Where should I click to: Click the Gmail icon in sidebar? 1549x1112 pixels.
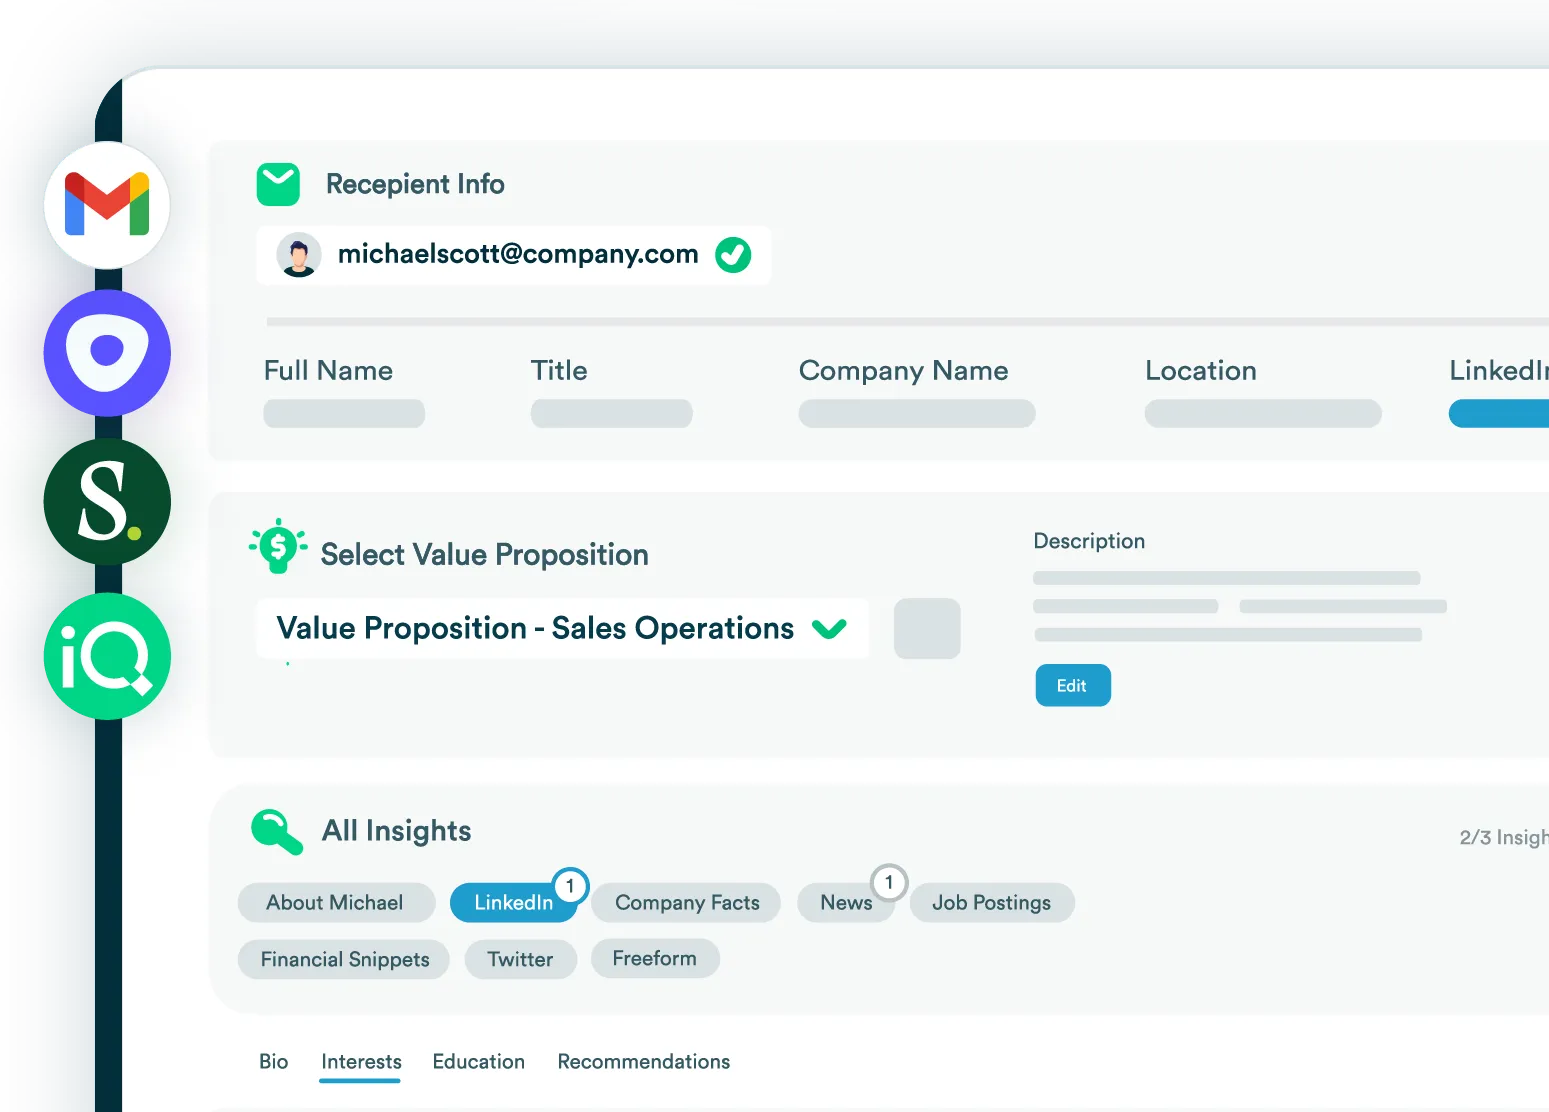pyautogui.click(x=107, y=205)
